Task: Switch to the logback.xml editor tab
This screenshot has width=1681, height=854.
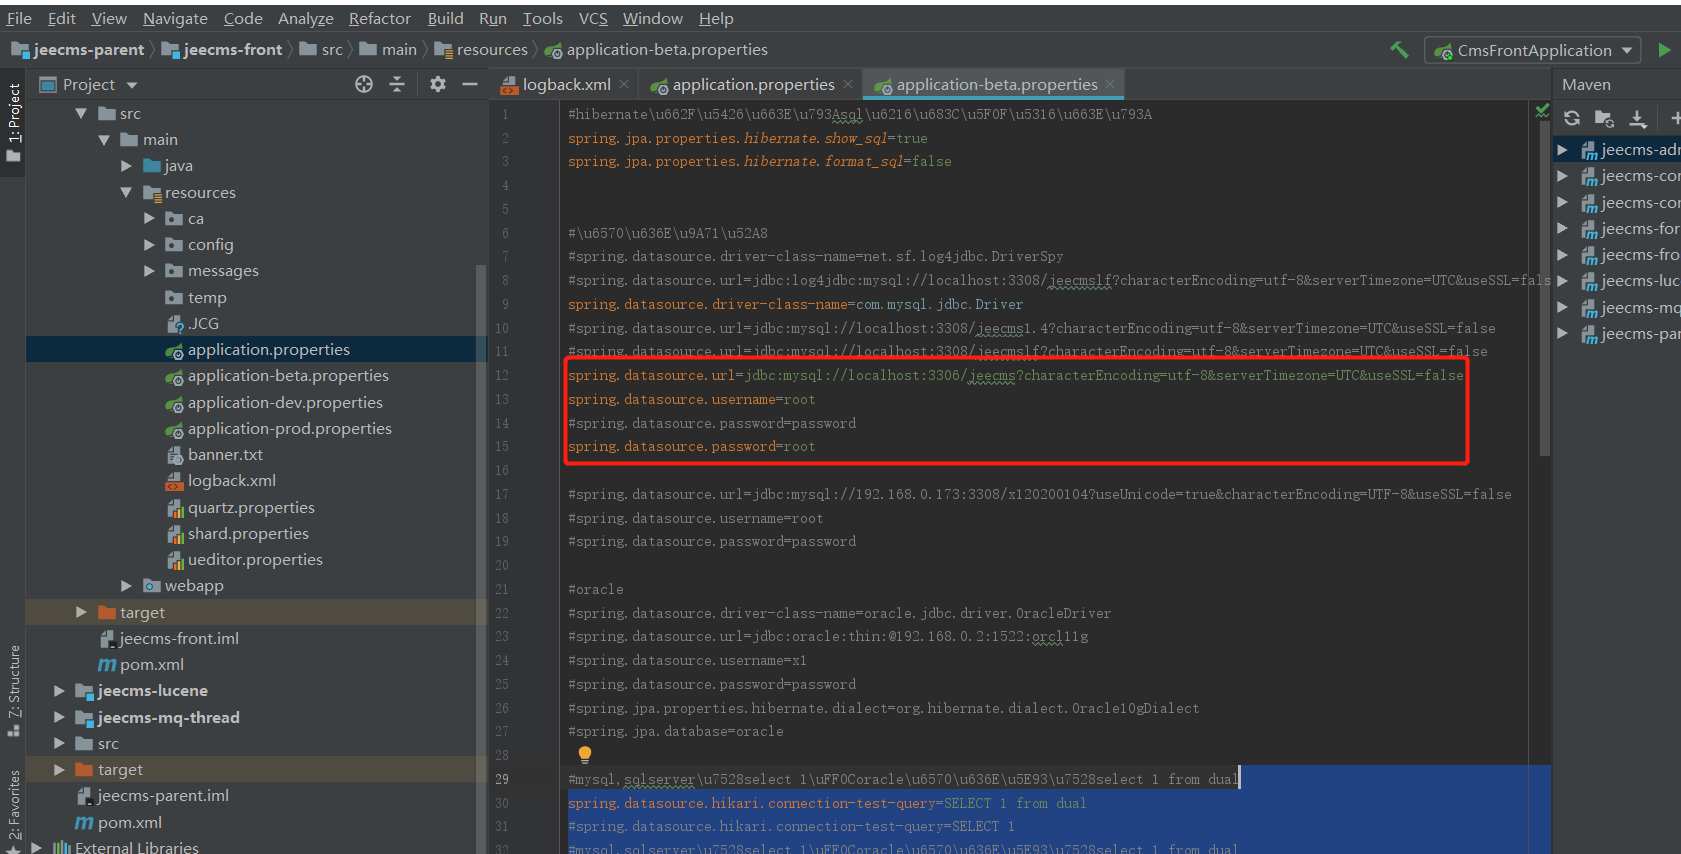Action: (566, 85)
